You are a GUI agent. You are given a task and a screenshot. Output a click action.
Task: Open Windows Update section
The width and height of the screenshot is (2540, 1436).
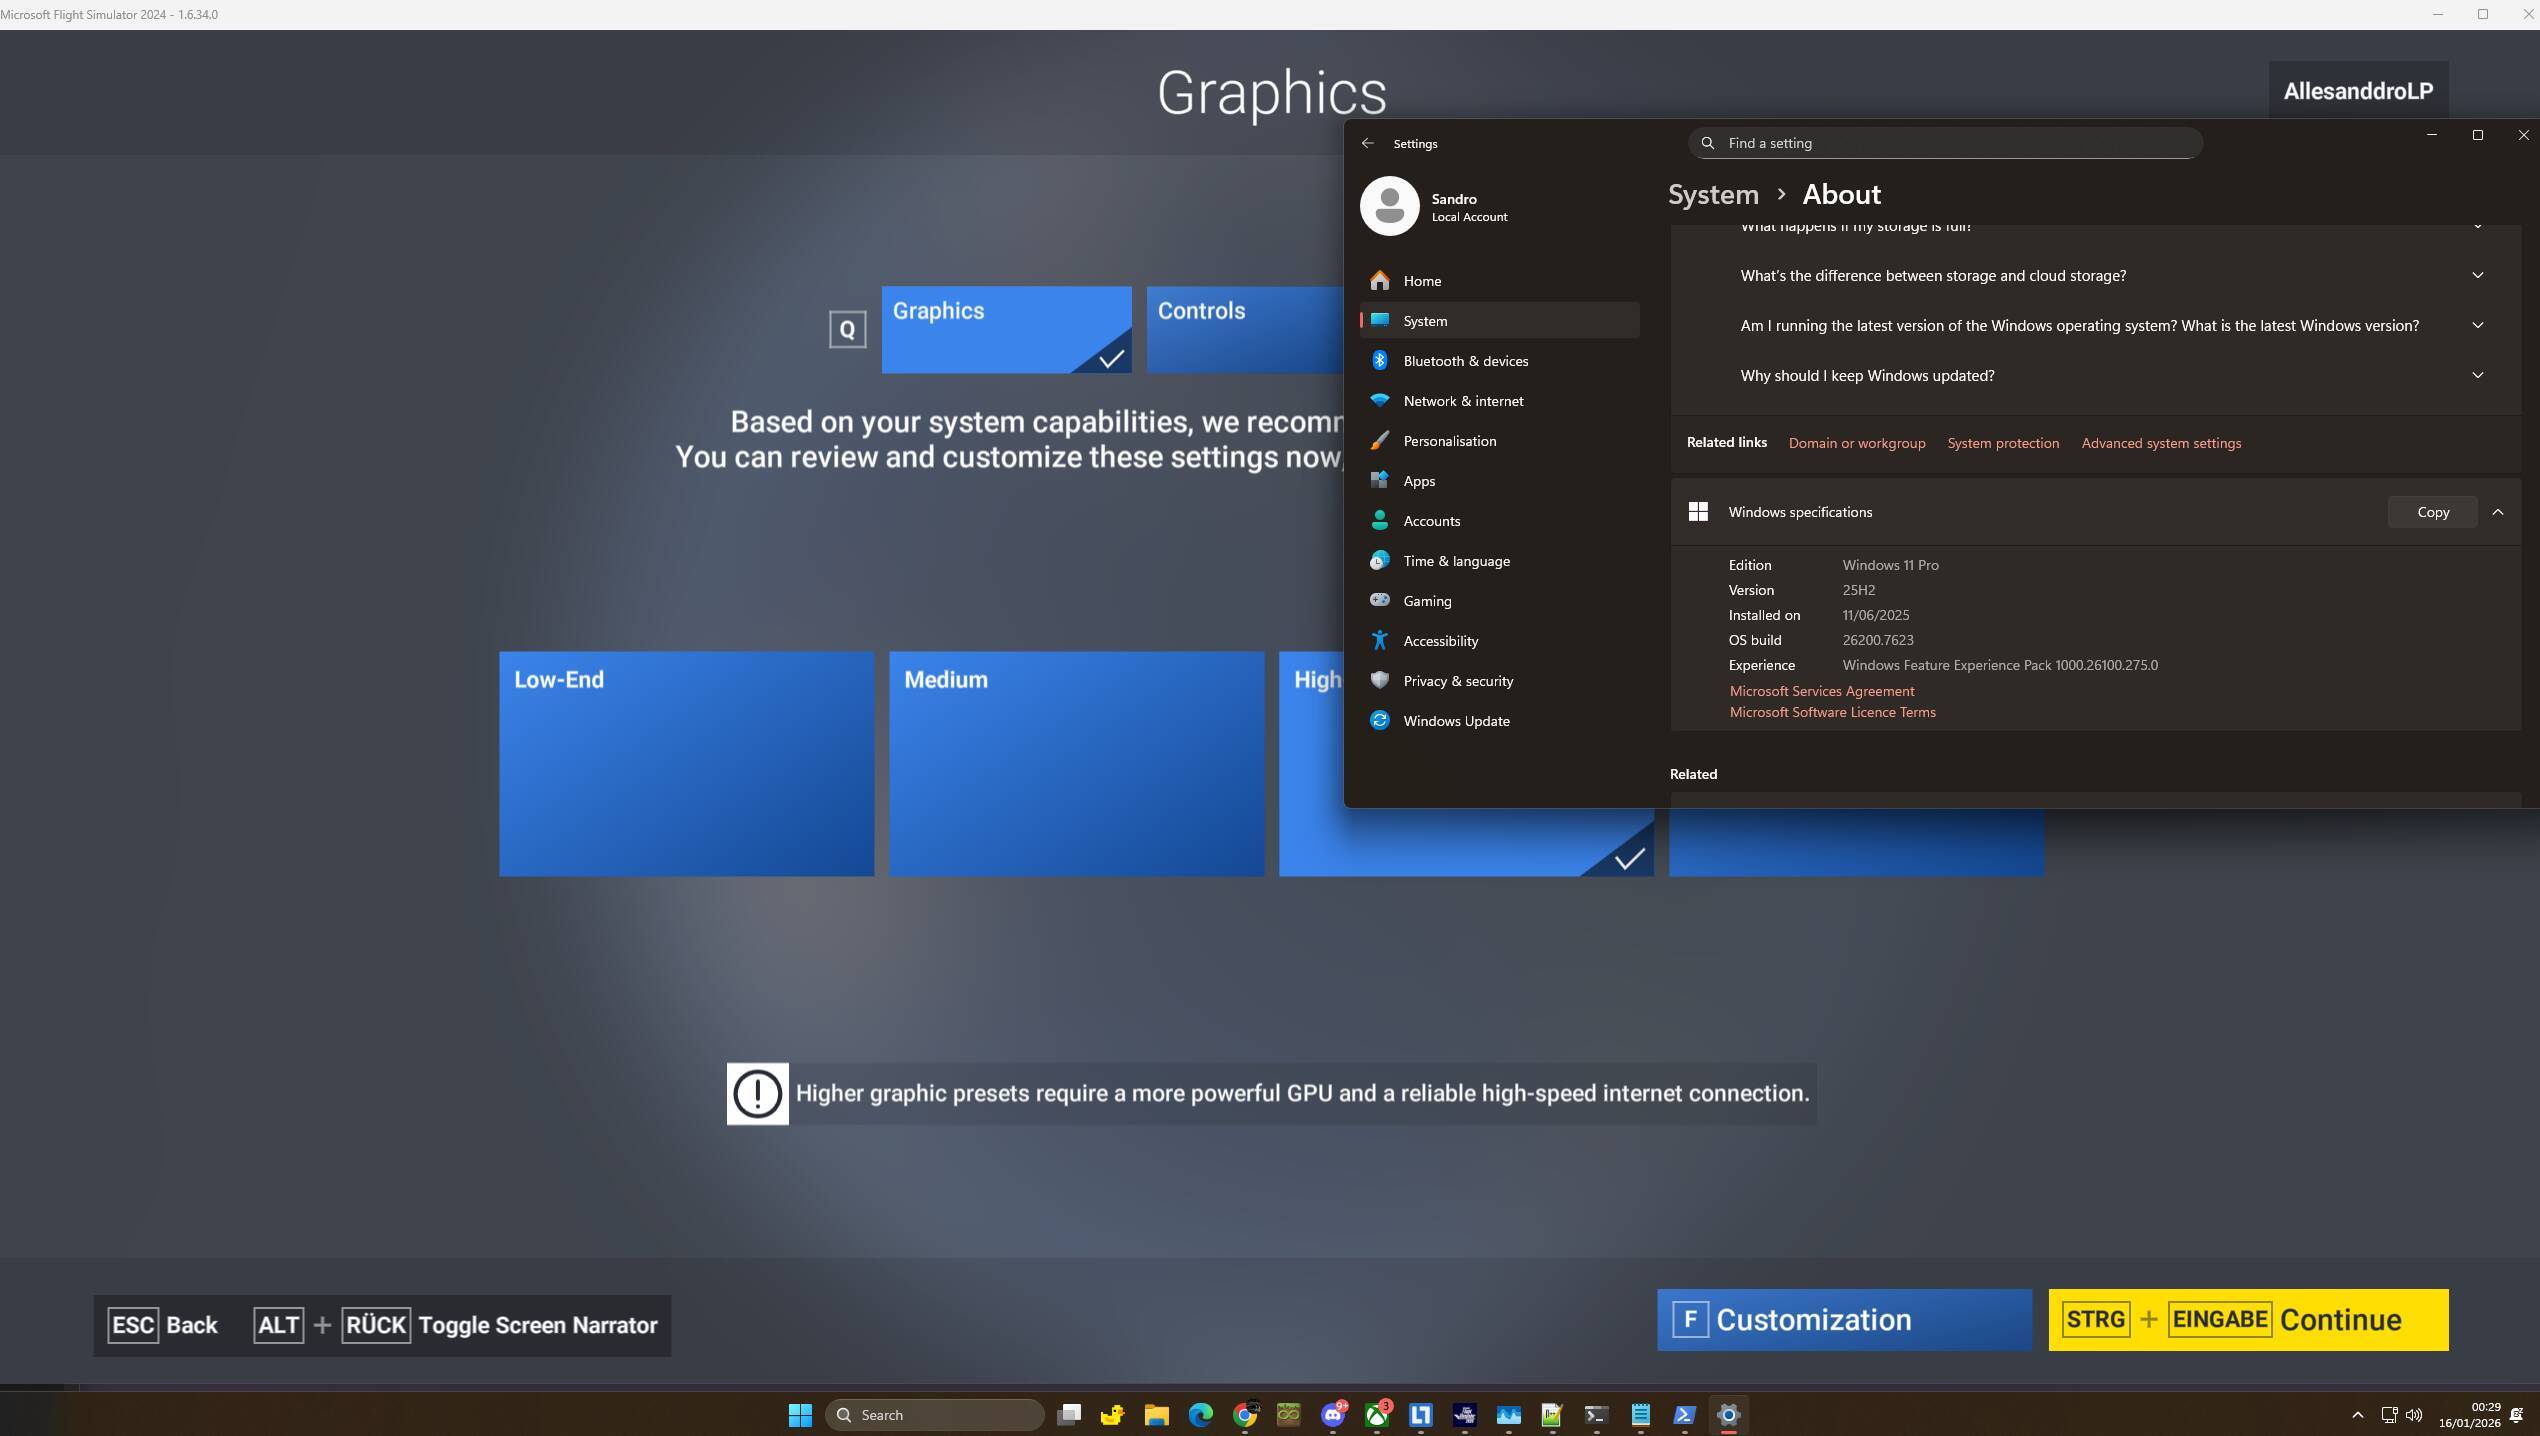pos(1455,721)
